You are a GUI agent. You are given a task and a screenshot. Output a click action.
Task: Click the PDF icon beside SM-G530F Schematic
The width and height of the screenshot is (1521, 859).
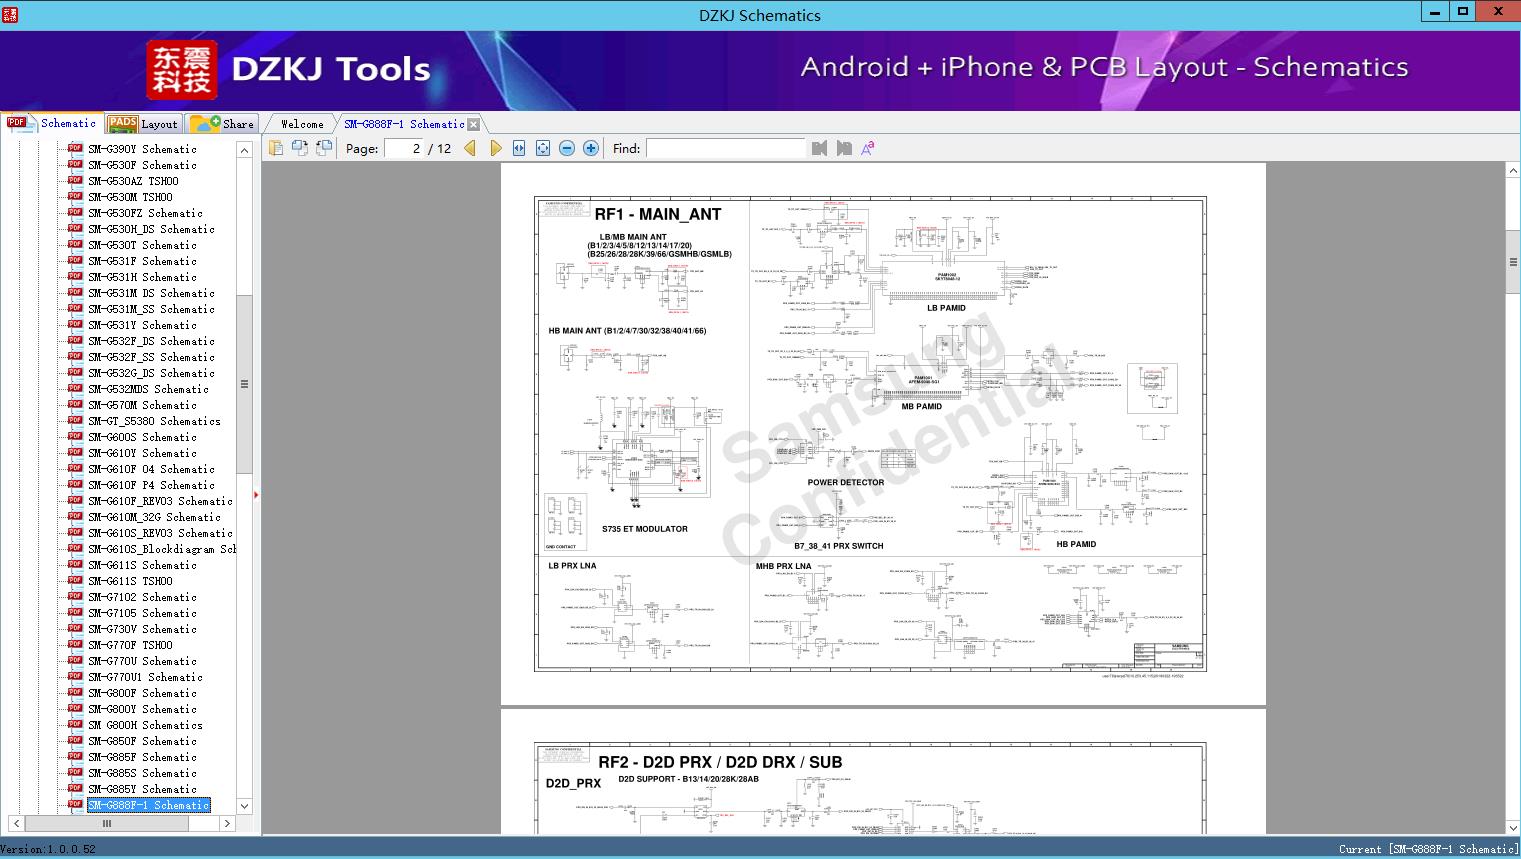coord(75,164)
